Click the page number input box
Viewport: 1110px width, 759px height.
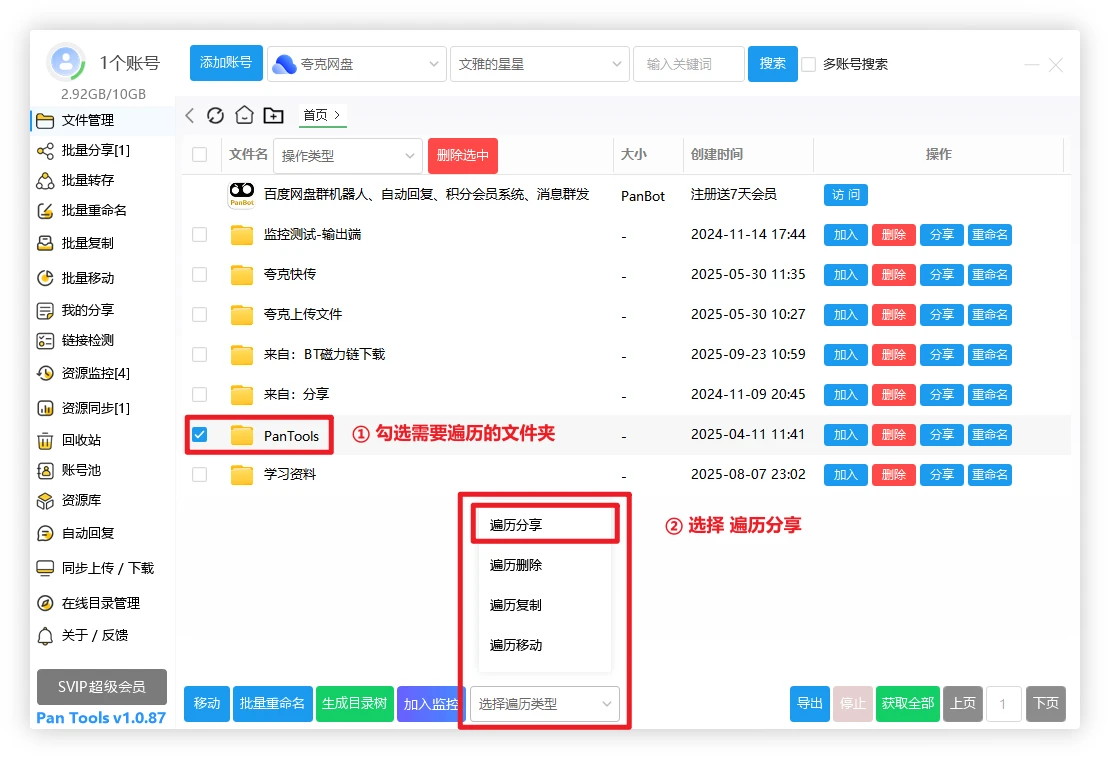(x=1003, y=704)
